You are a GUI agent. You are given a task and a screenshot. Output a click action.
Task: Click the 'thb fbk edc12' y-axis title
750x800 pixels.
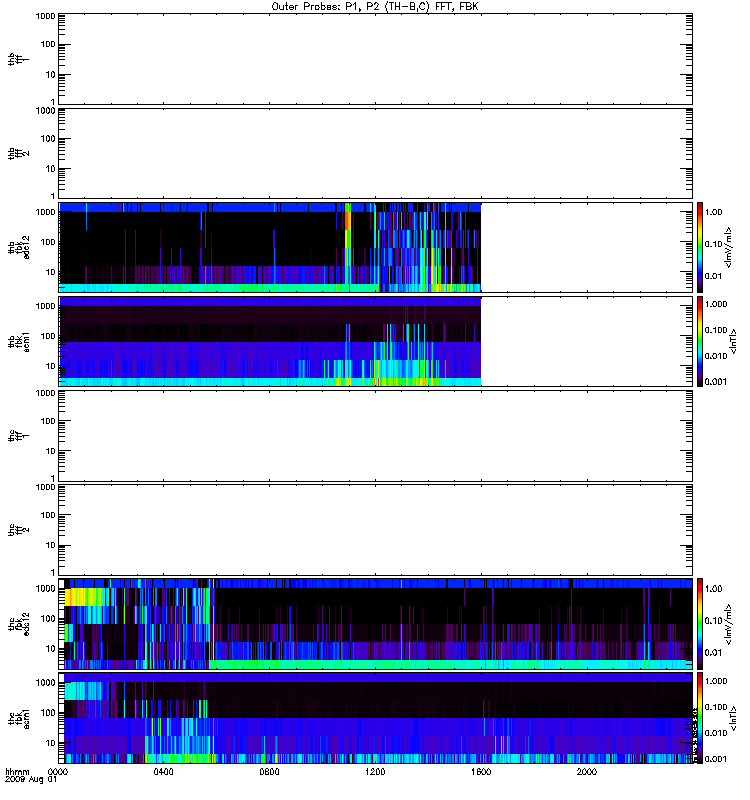[19, 247]
